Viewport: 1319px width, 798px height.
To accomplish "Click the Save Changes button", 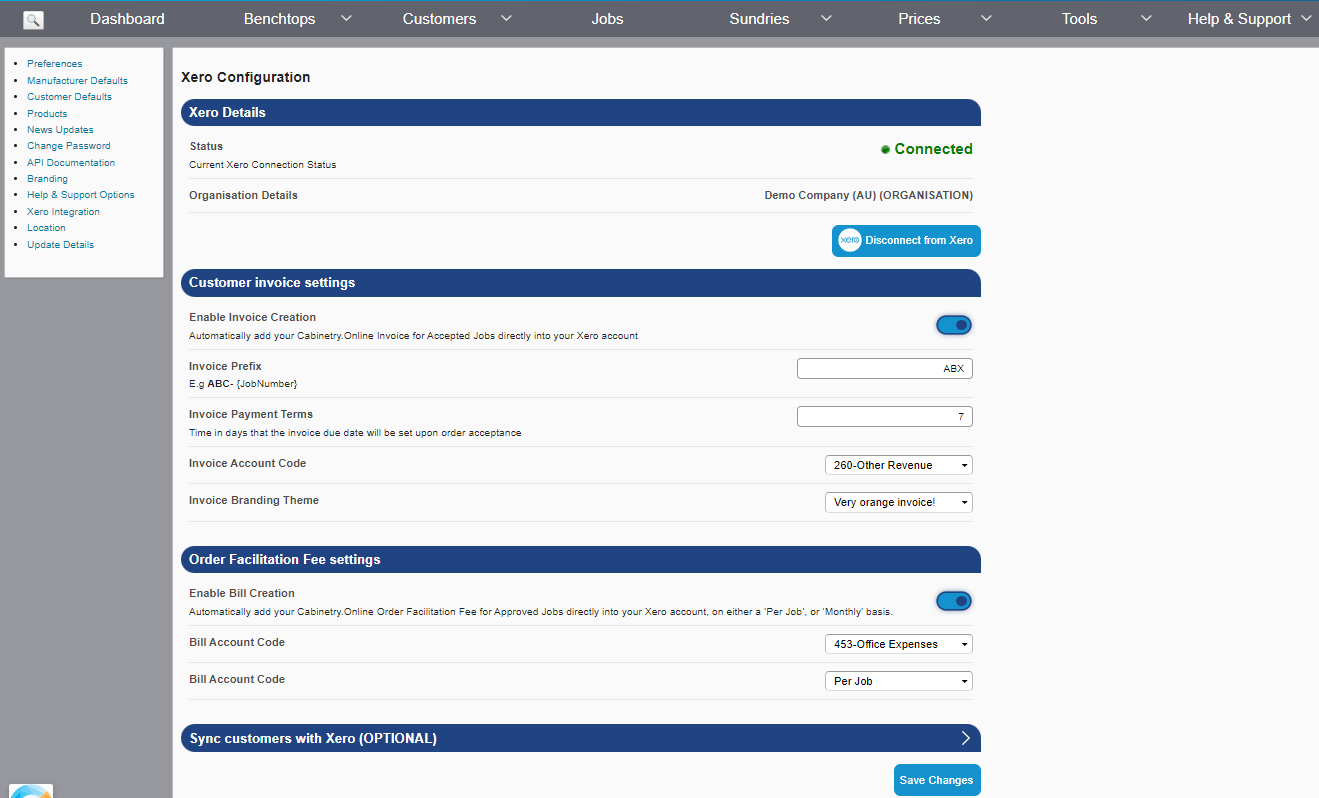I will [936, 780].
